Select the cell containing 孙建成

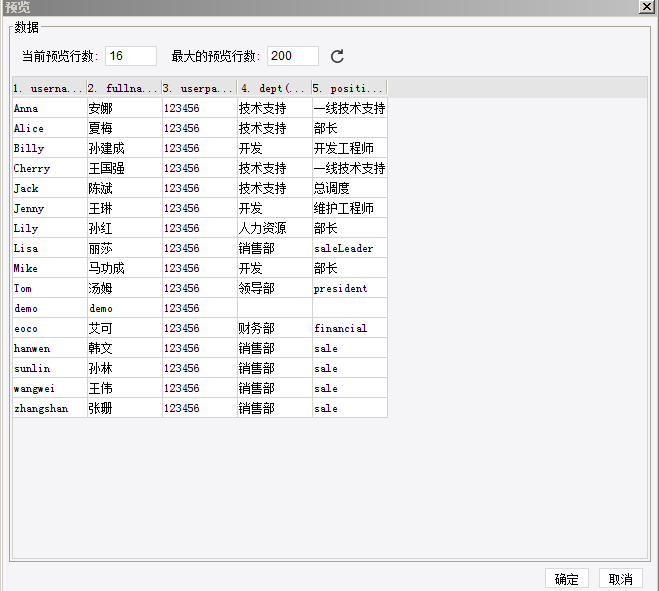coord(124,148)
